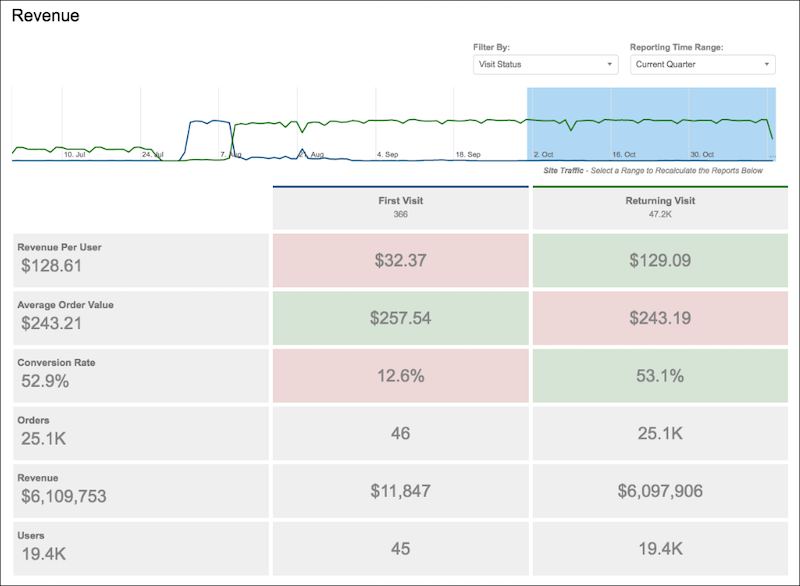Open the Reporting Time Range dropdown
Image resolution: width=800 pixels, height=586 pixels.
(x=701, y=64)
